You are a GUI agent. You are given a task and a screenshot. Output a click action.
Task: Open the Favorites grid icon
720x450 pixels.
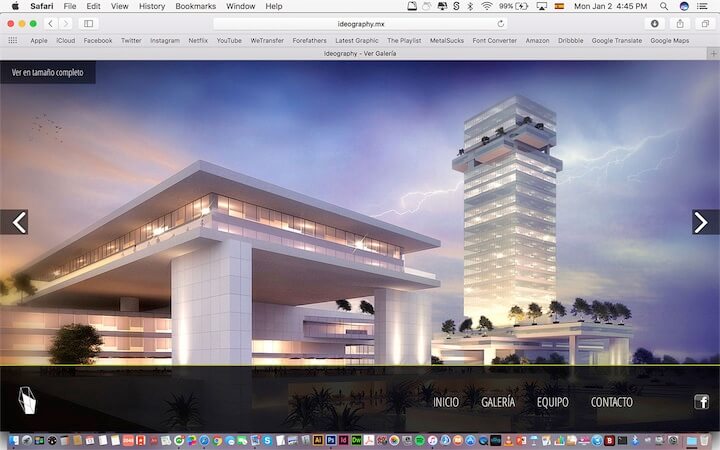coord(13,41)
